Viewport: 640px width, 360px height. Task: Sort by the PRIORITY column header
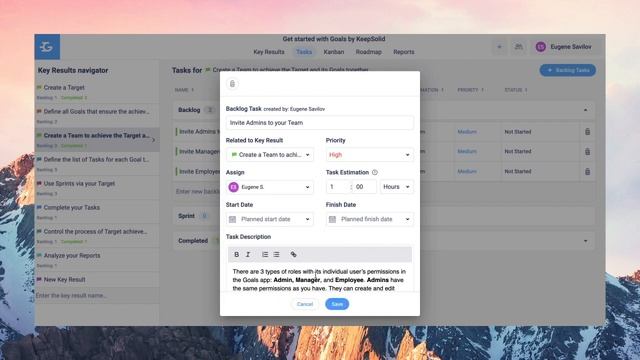(470, 90)
